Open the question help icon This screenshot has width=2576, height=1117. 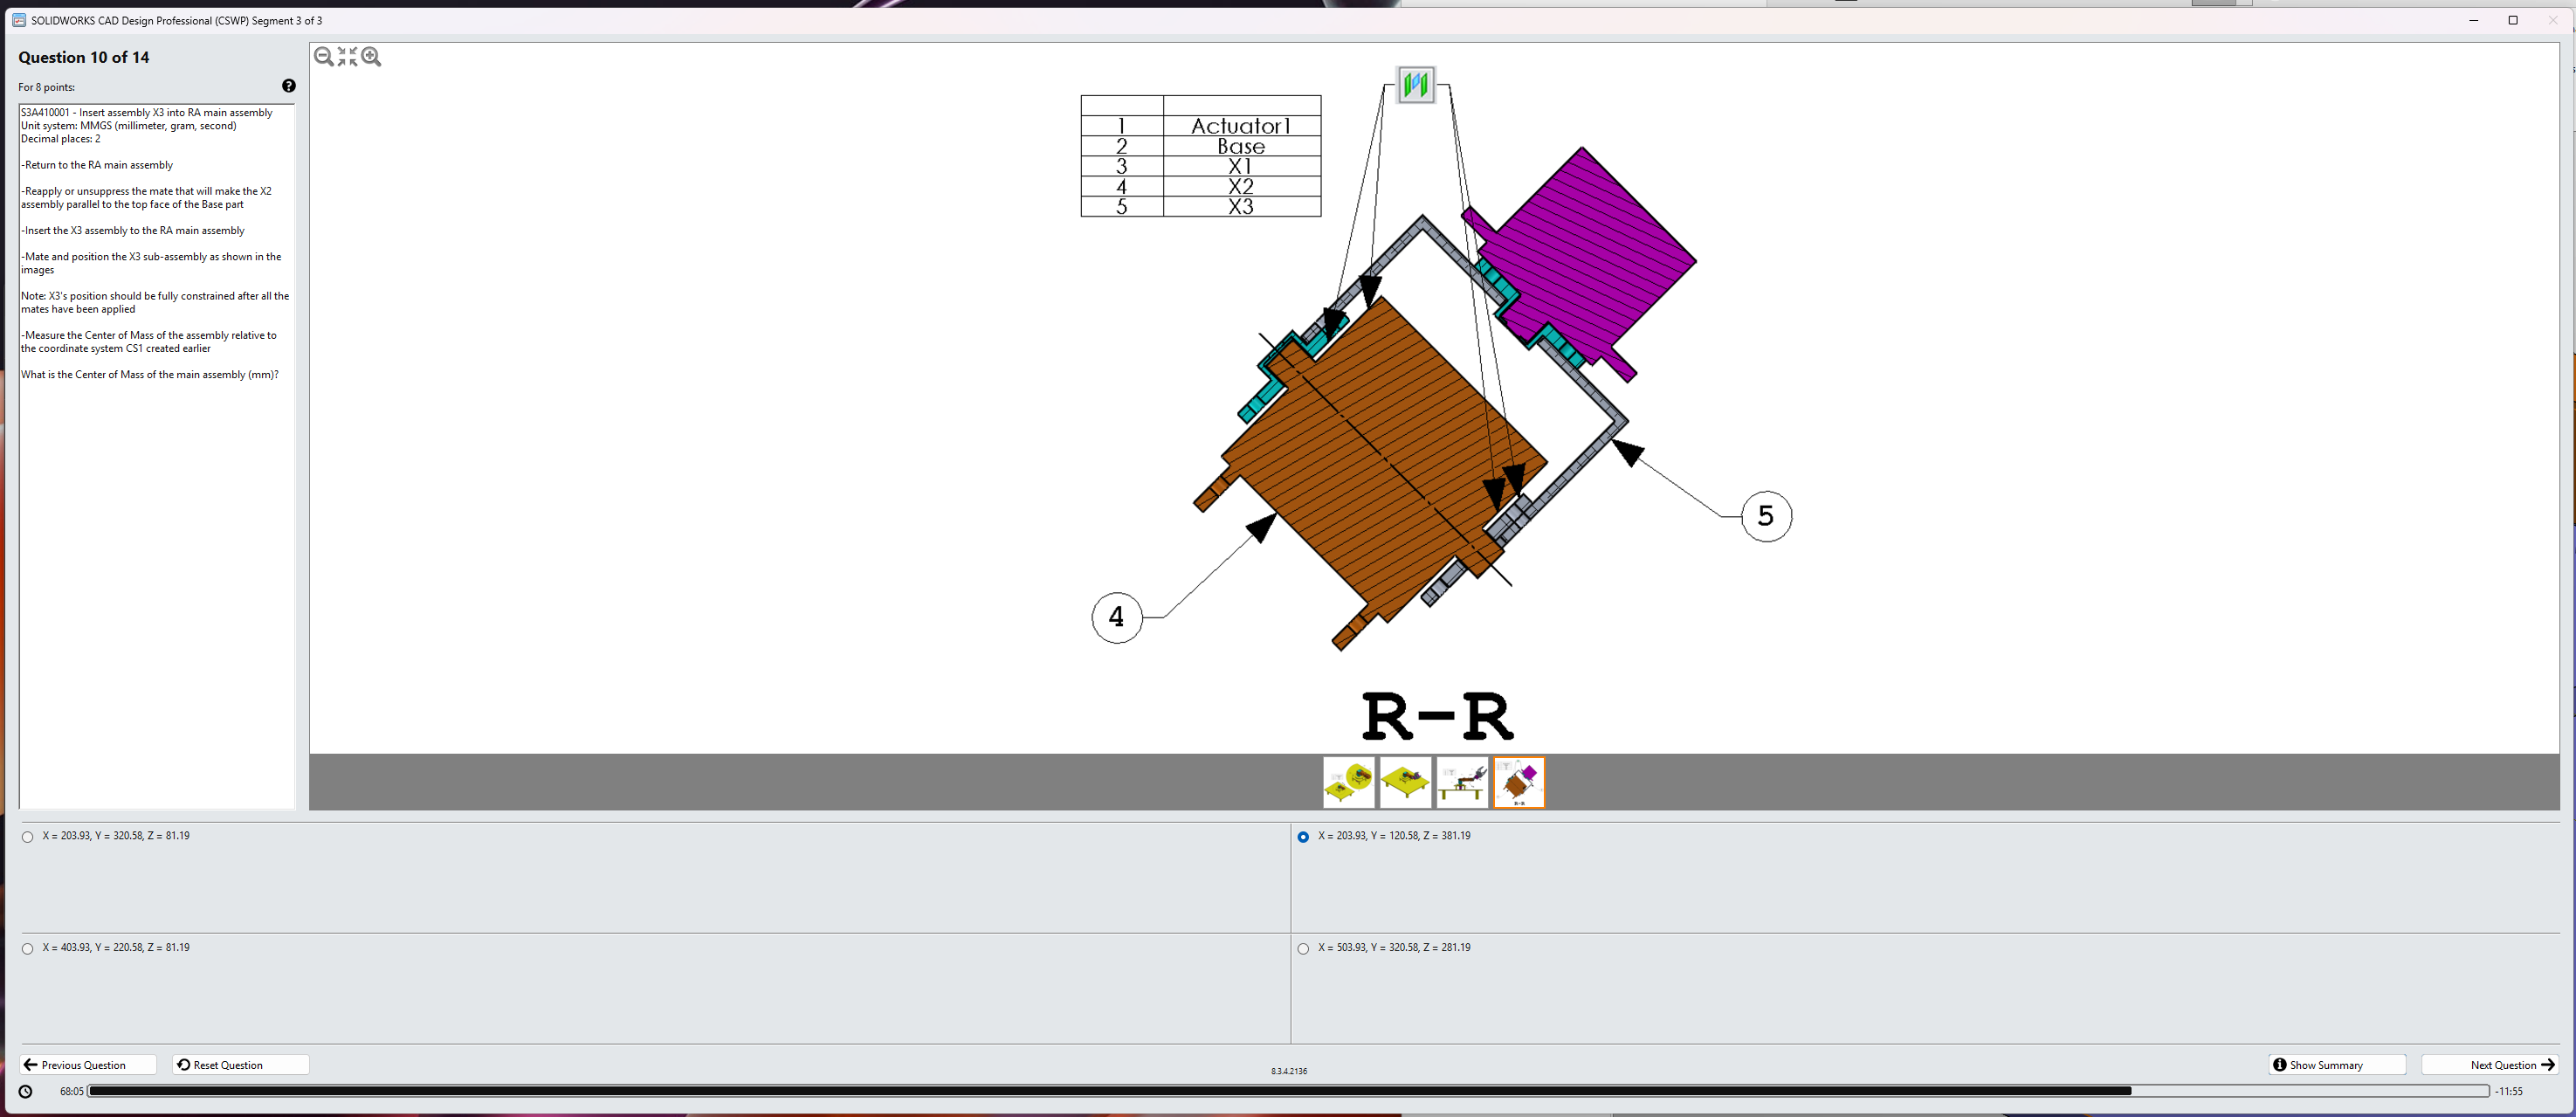point(289,86)
